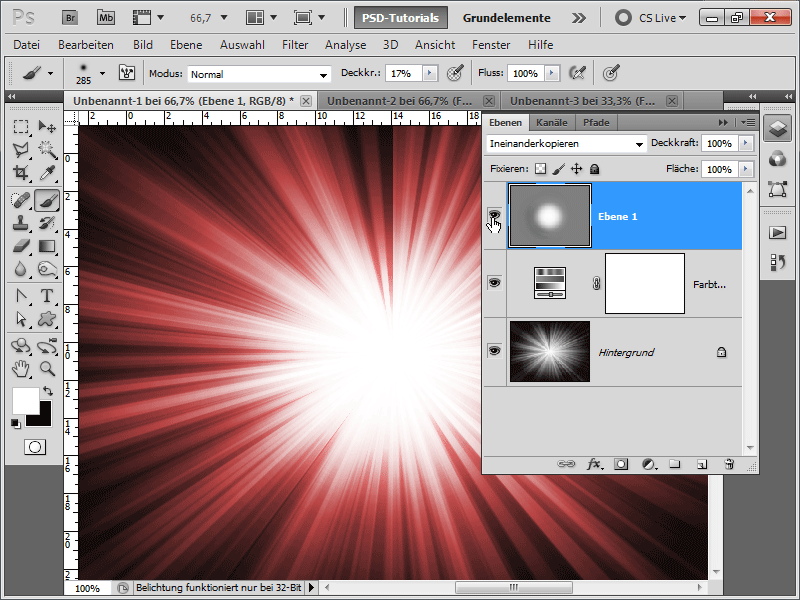Open the Ebene menu
Screen dimensions: 800x600
tap(186, 45)
